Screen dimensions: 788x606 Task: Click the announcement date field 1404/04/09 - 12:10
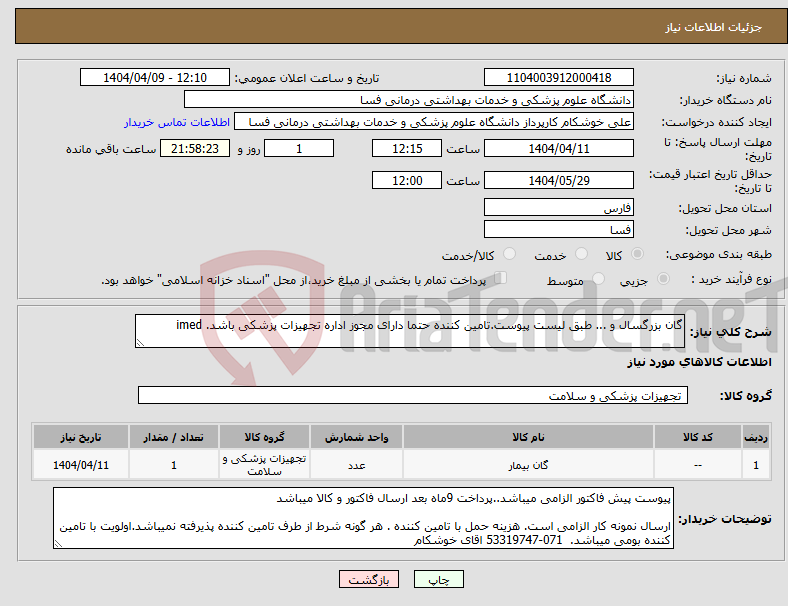tap(155, 77)
